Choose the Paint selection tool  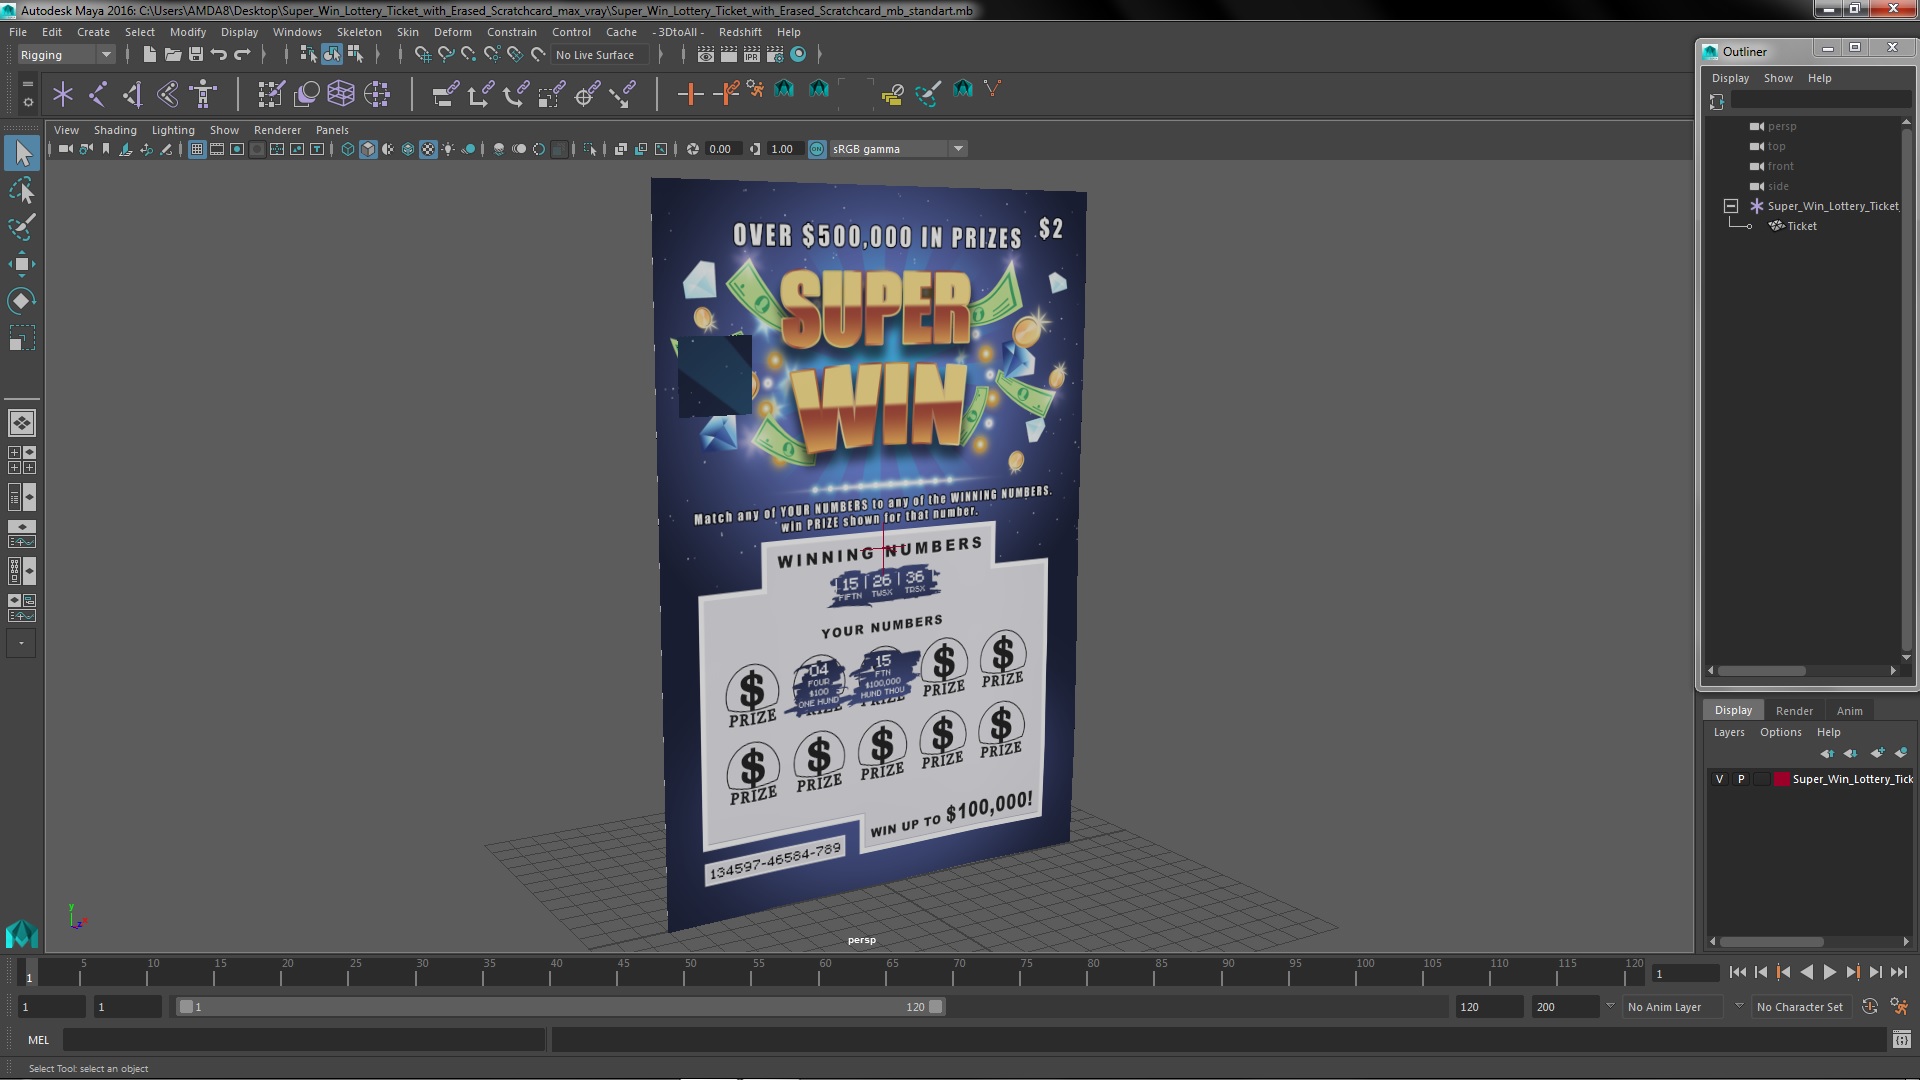22,227
